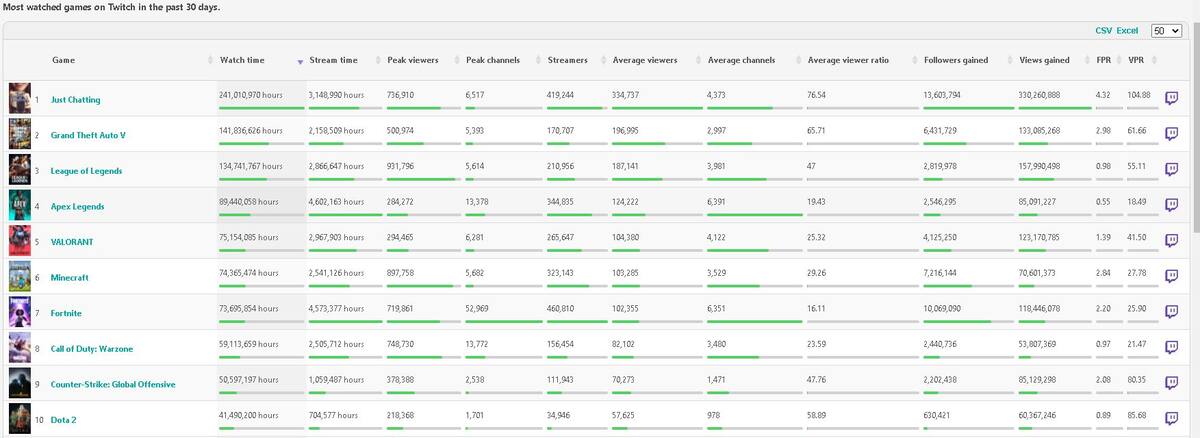Click Counter-Strike average channels value 1,471
The height and width of the screenshot is (438, 1200).
click(x=717, y=379)
